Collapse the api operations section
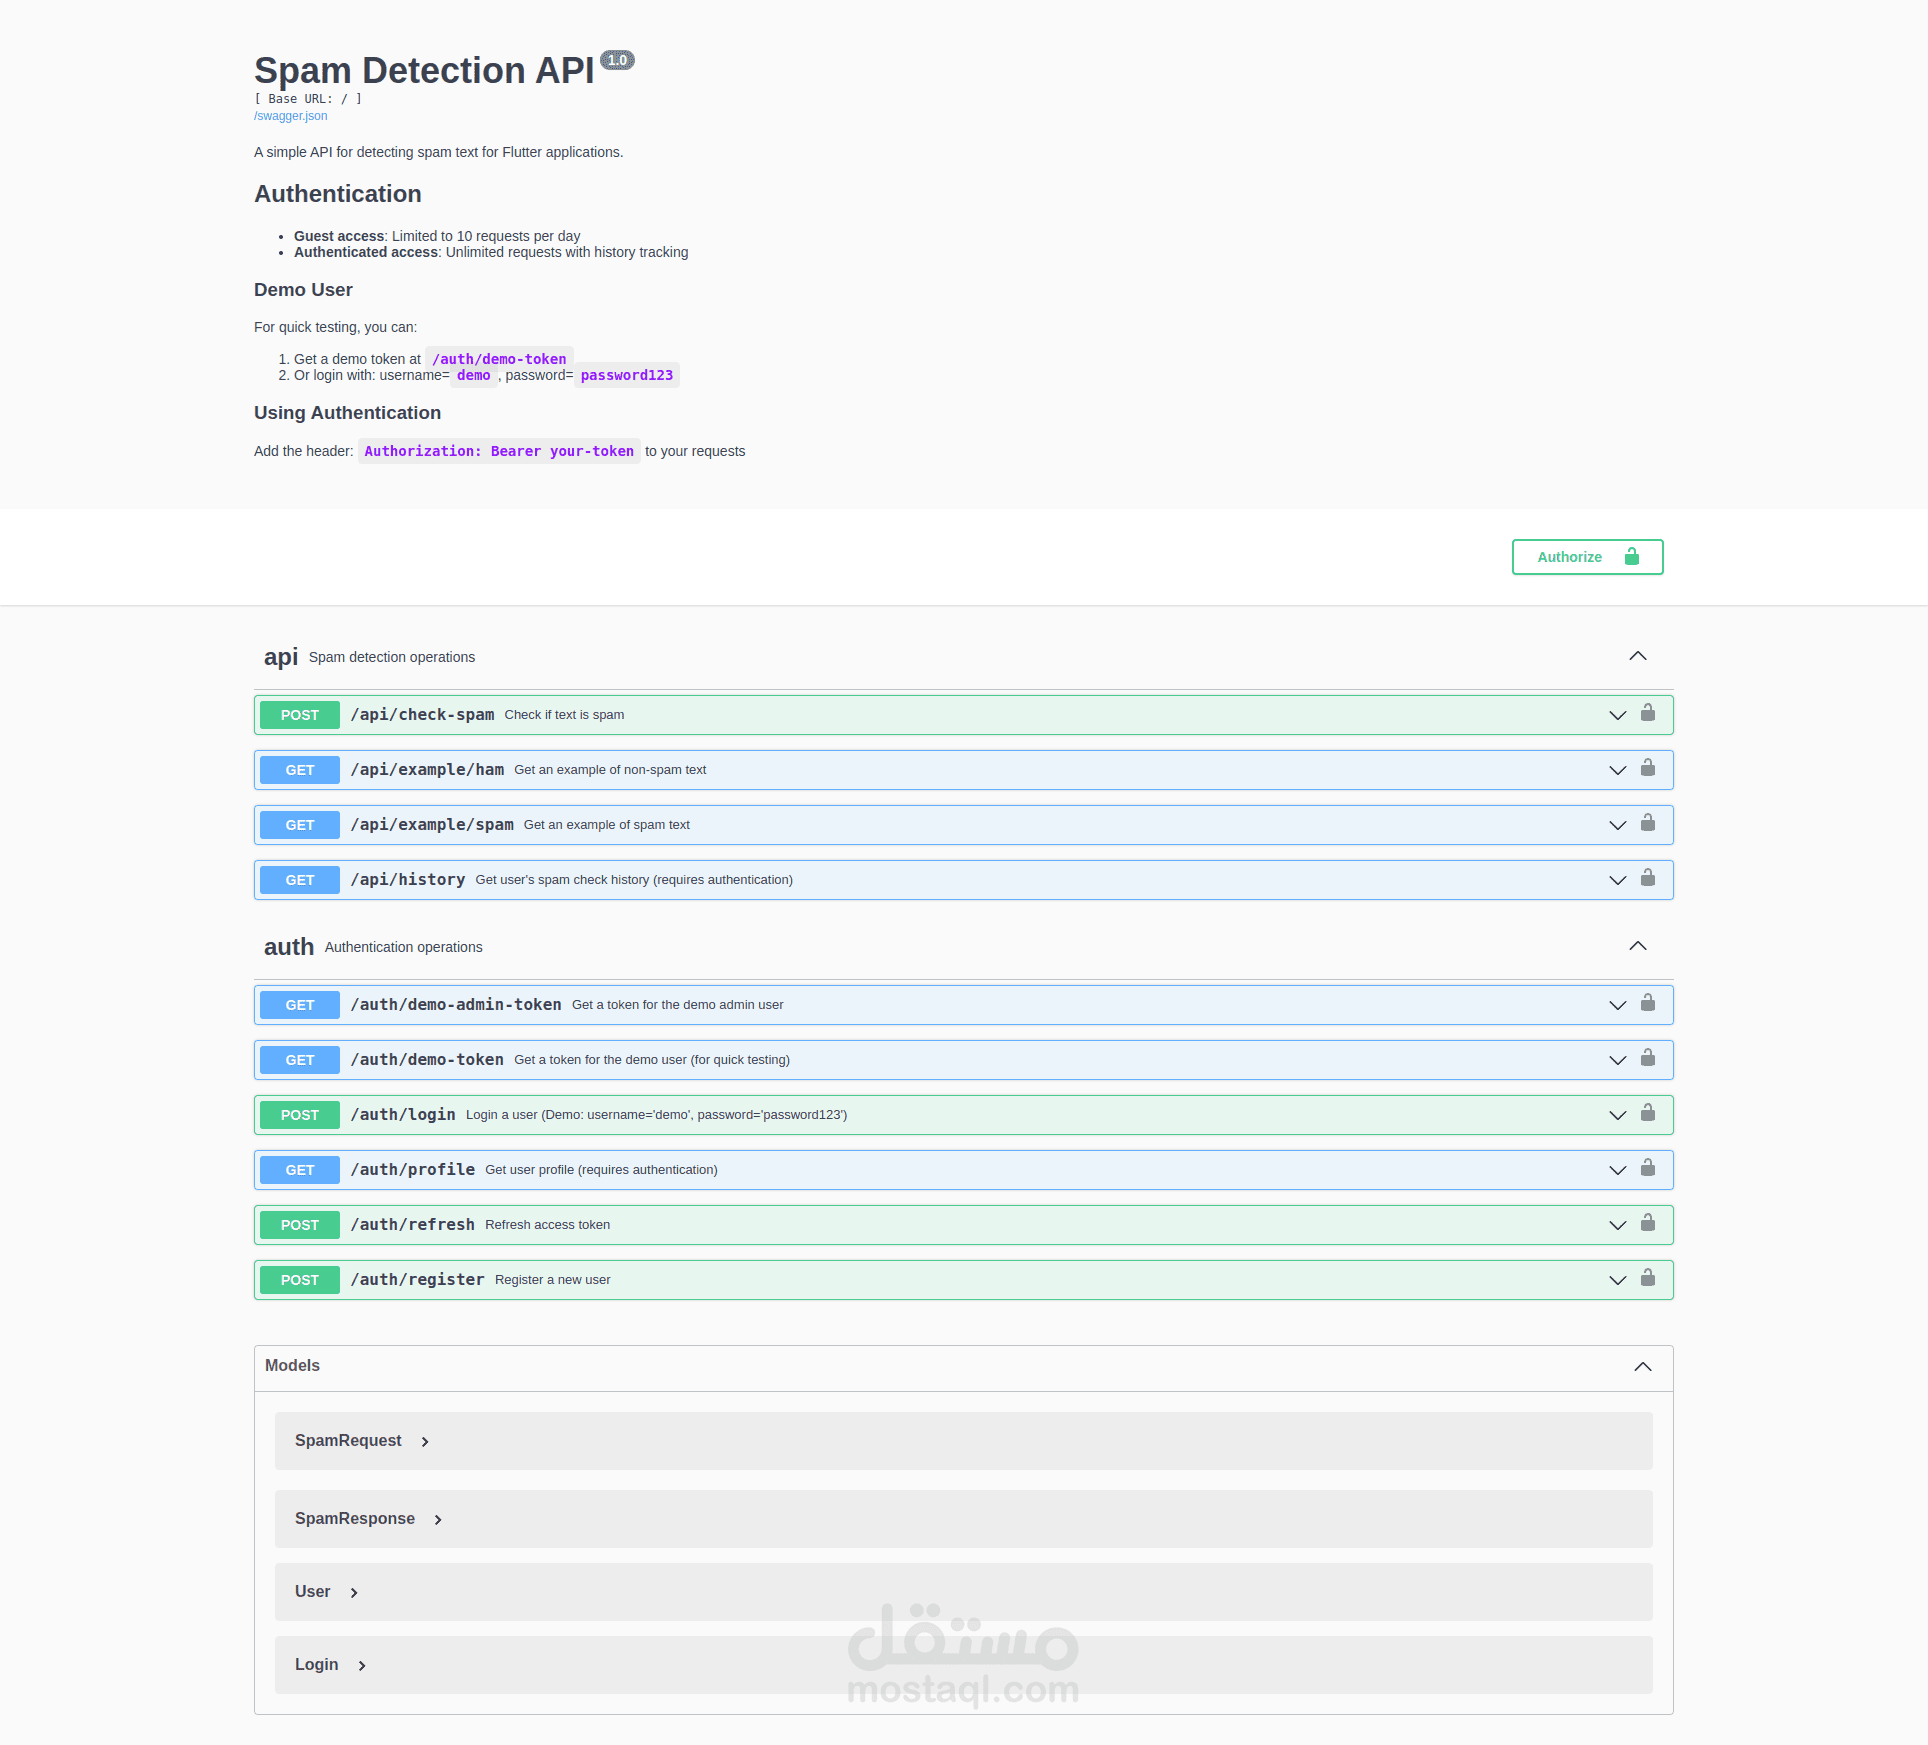This screenshot has width=1928, height=1745. pos(1637,656)
